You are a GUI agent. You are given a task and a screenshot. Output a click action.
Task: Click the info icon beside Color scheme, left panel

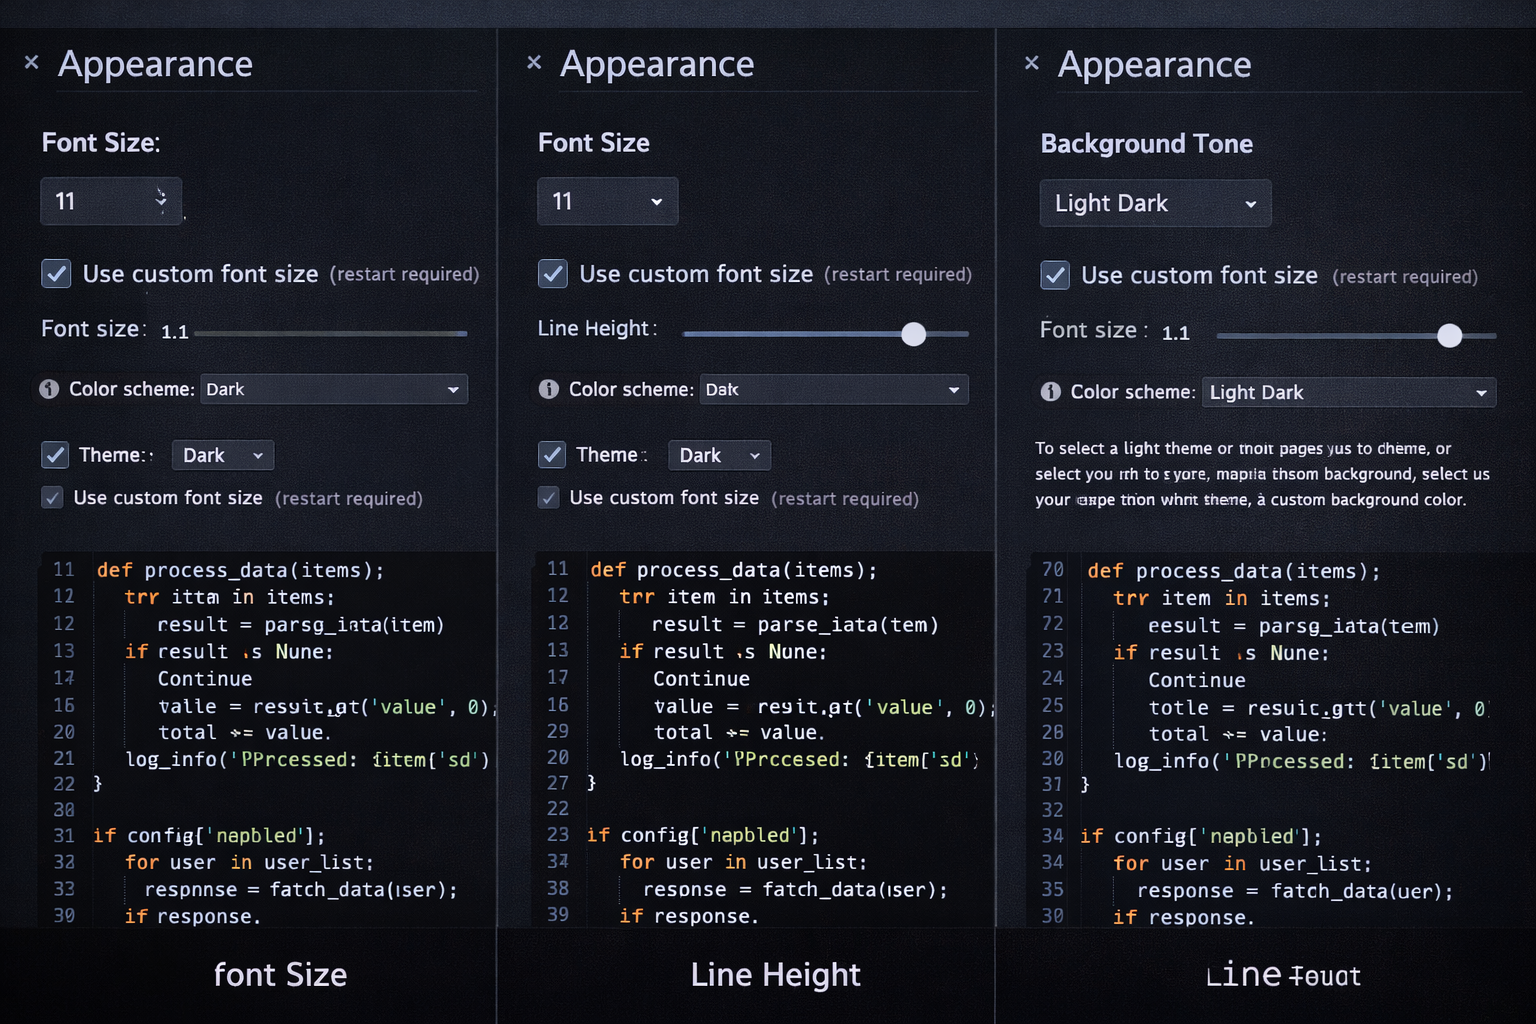tap(49, 389)
